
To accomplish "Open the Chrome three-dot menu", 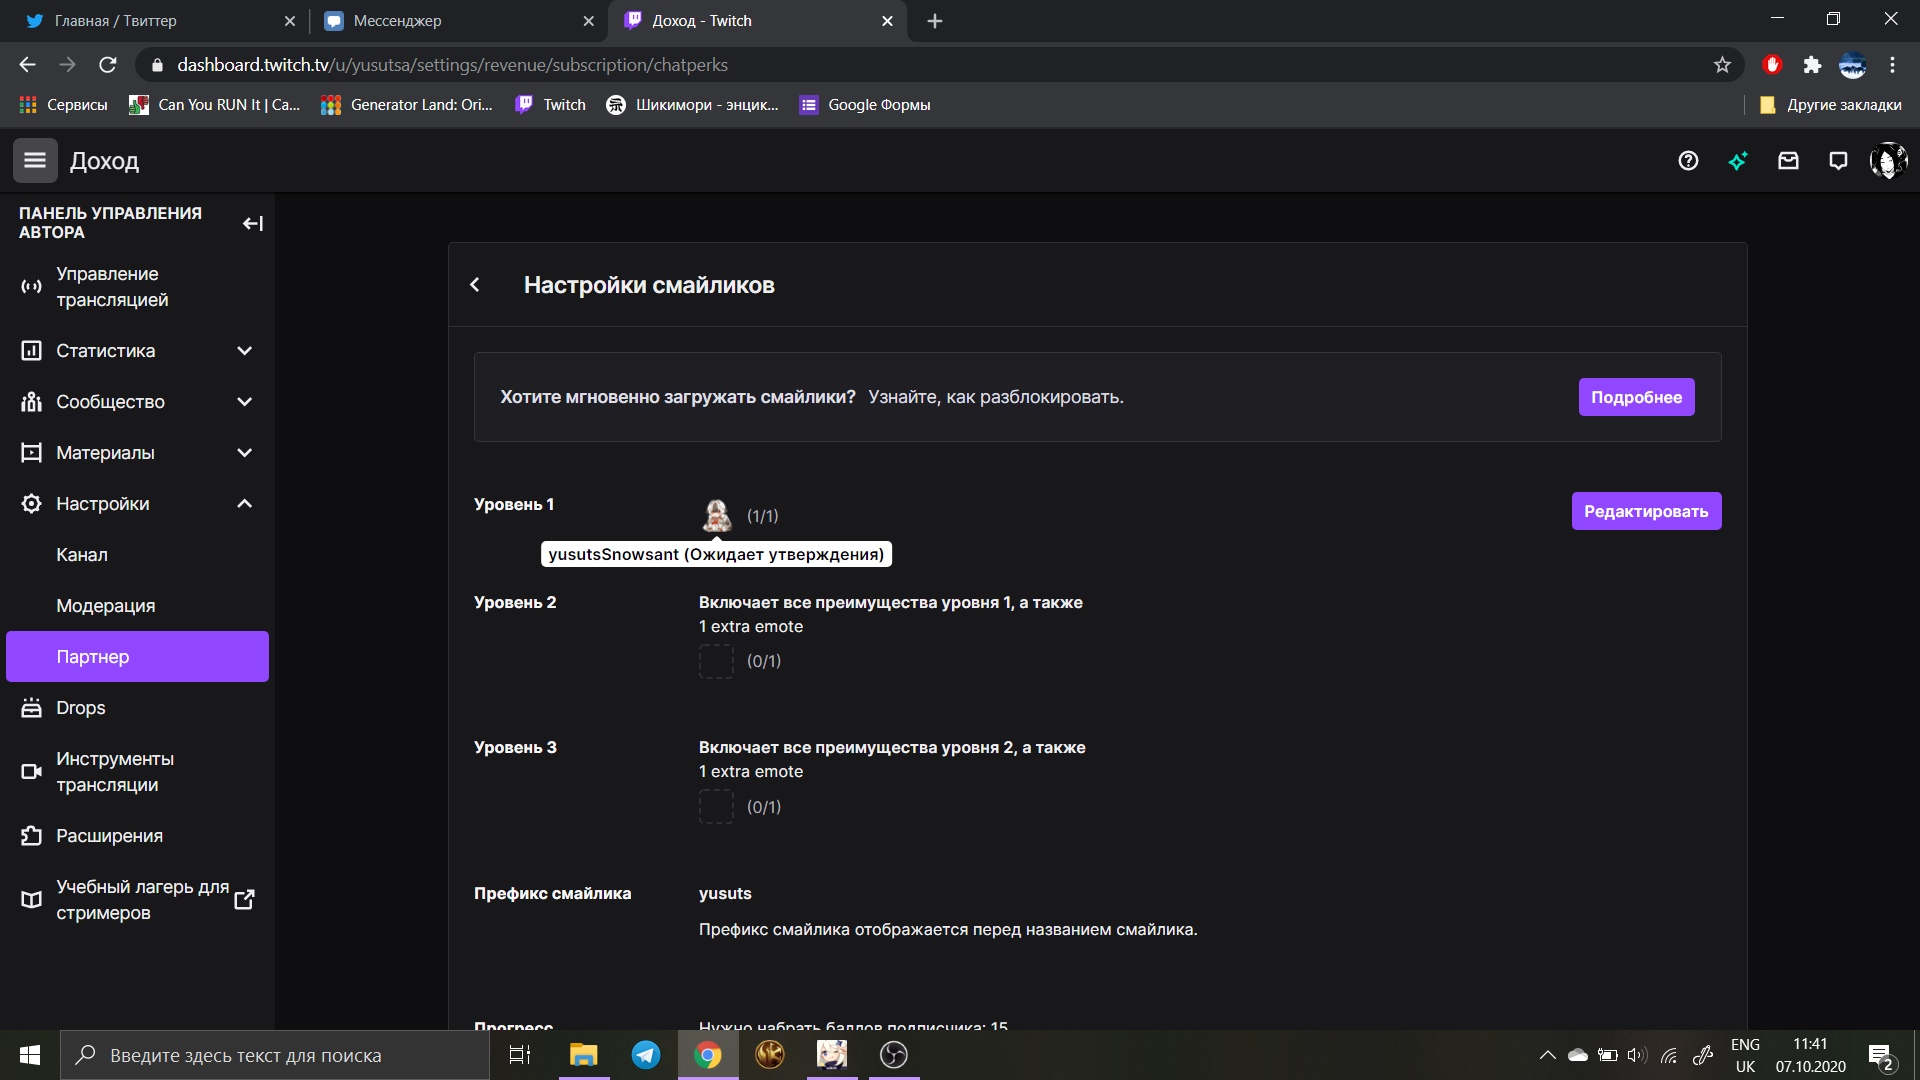I will (x=1892, y=65).
